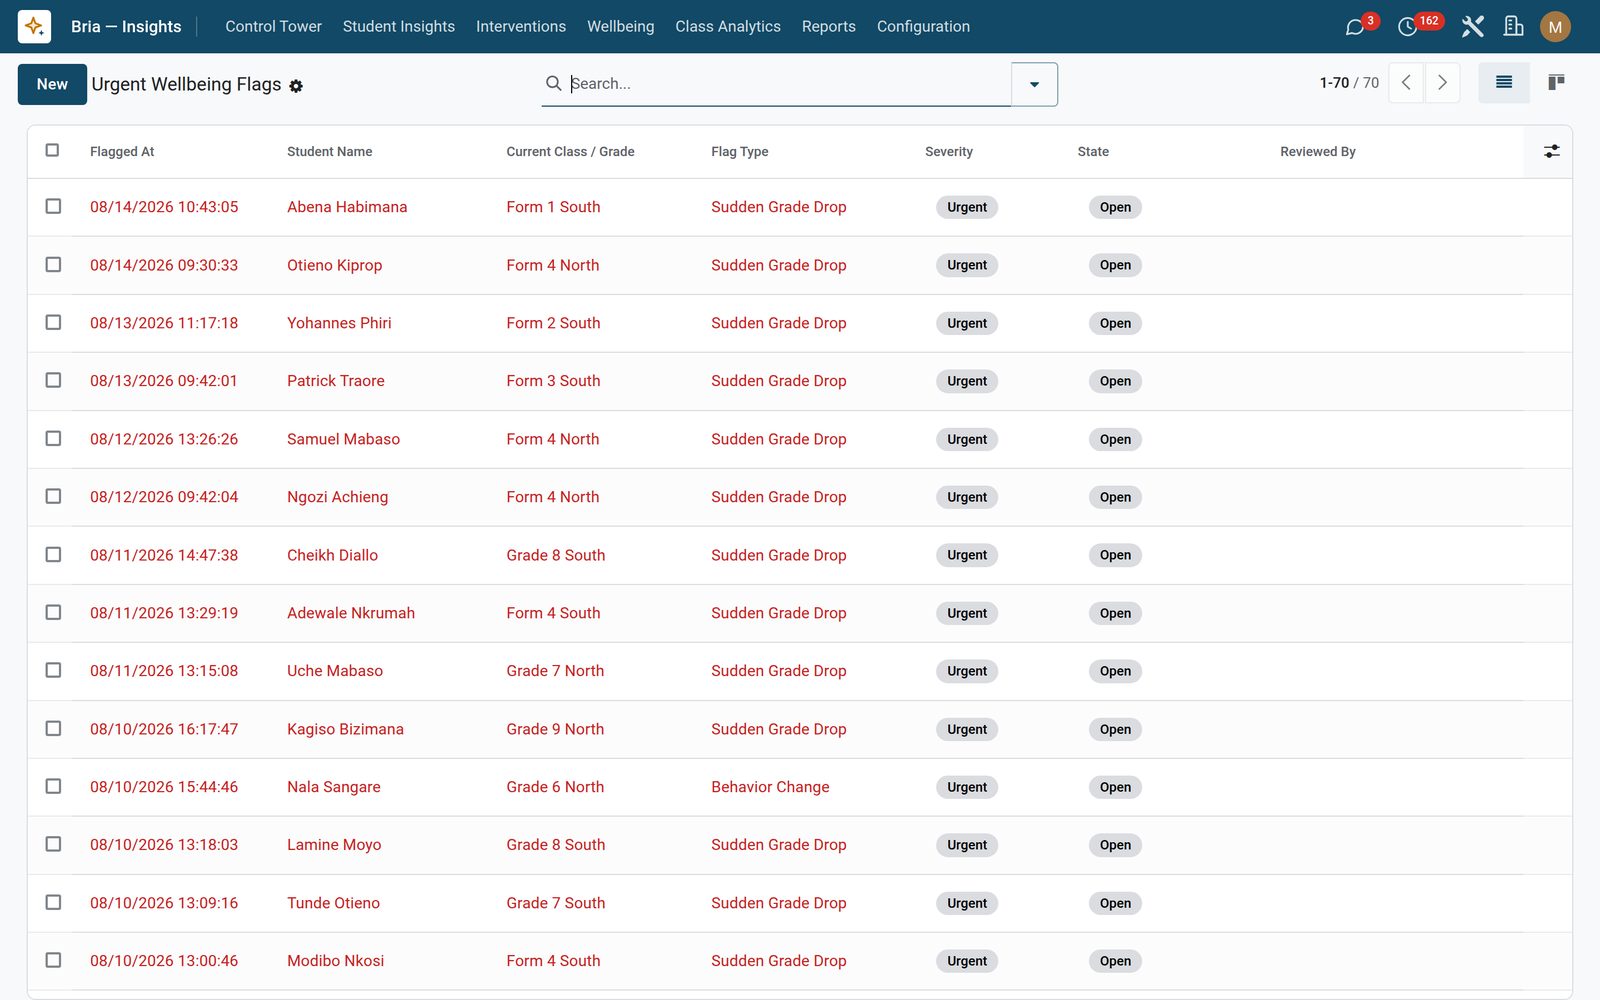This screenshot has height=1000, width=1600.
Task: Select the checkbox for Nala Sangare row
Action: pyautogui.click(x=53, y=786)
